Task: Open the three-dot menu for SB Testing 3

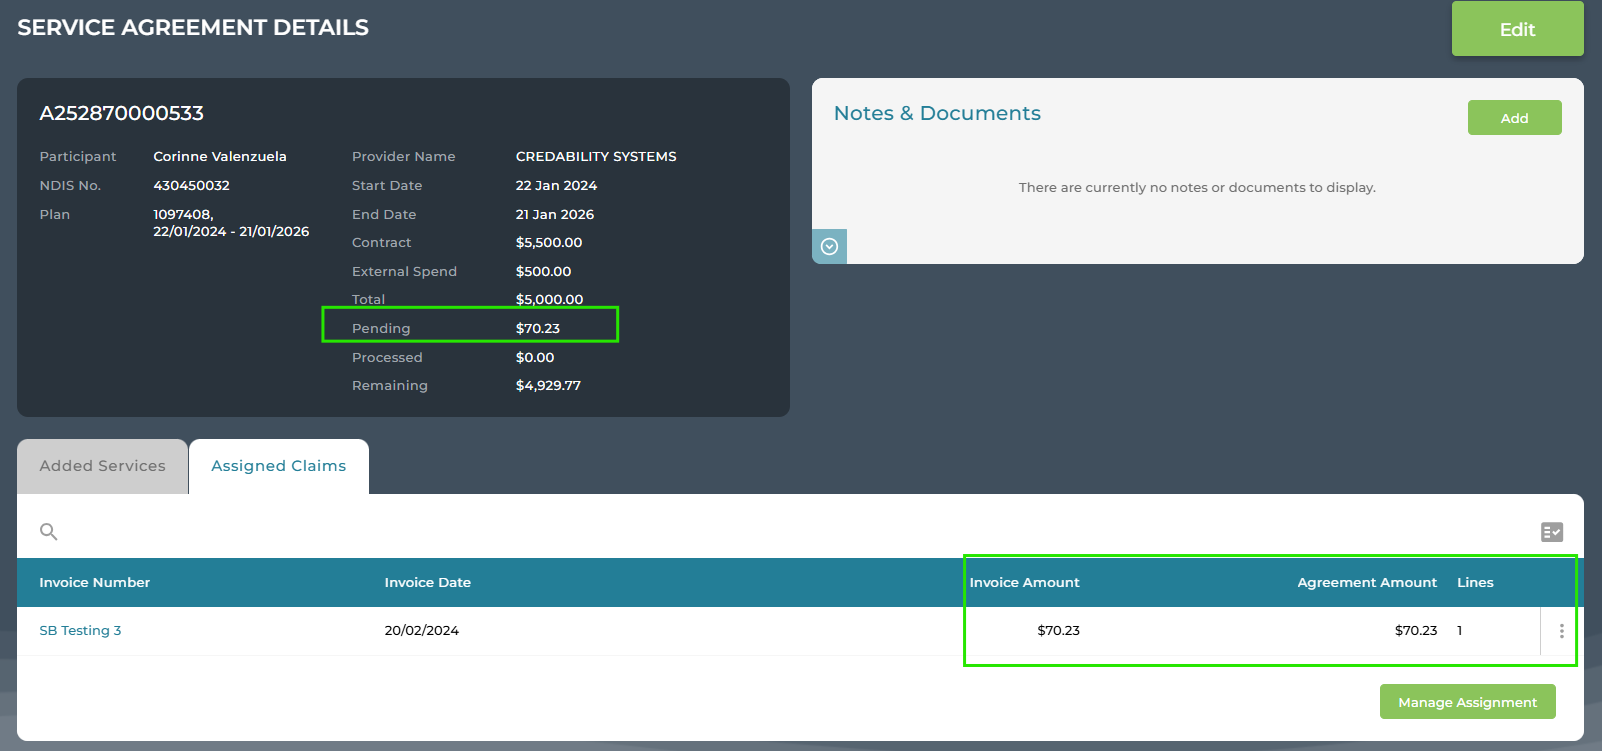Action: [x=1561, y=631]
